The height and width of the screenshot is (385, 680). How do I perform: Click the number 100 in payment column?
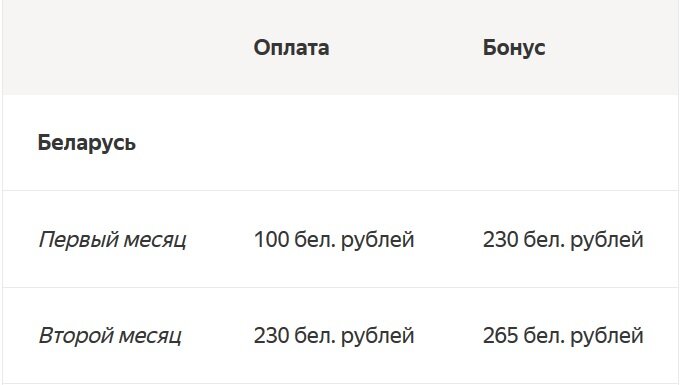(x=271, y=239)
